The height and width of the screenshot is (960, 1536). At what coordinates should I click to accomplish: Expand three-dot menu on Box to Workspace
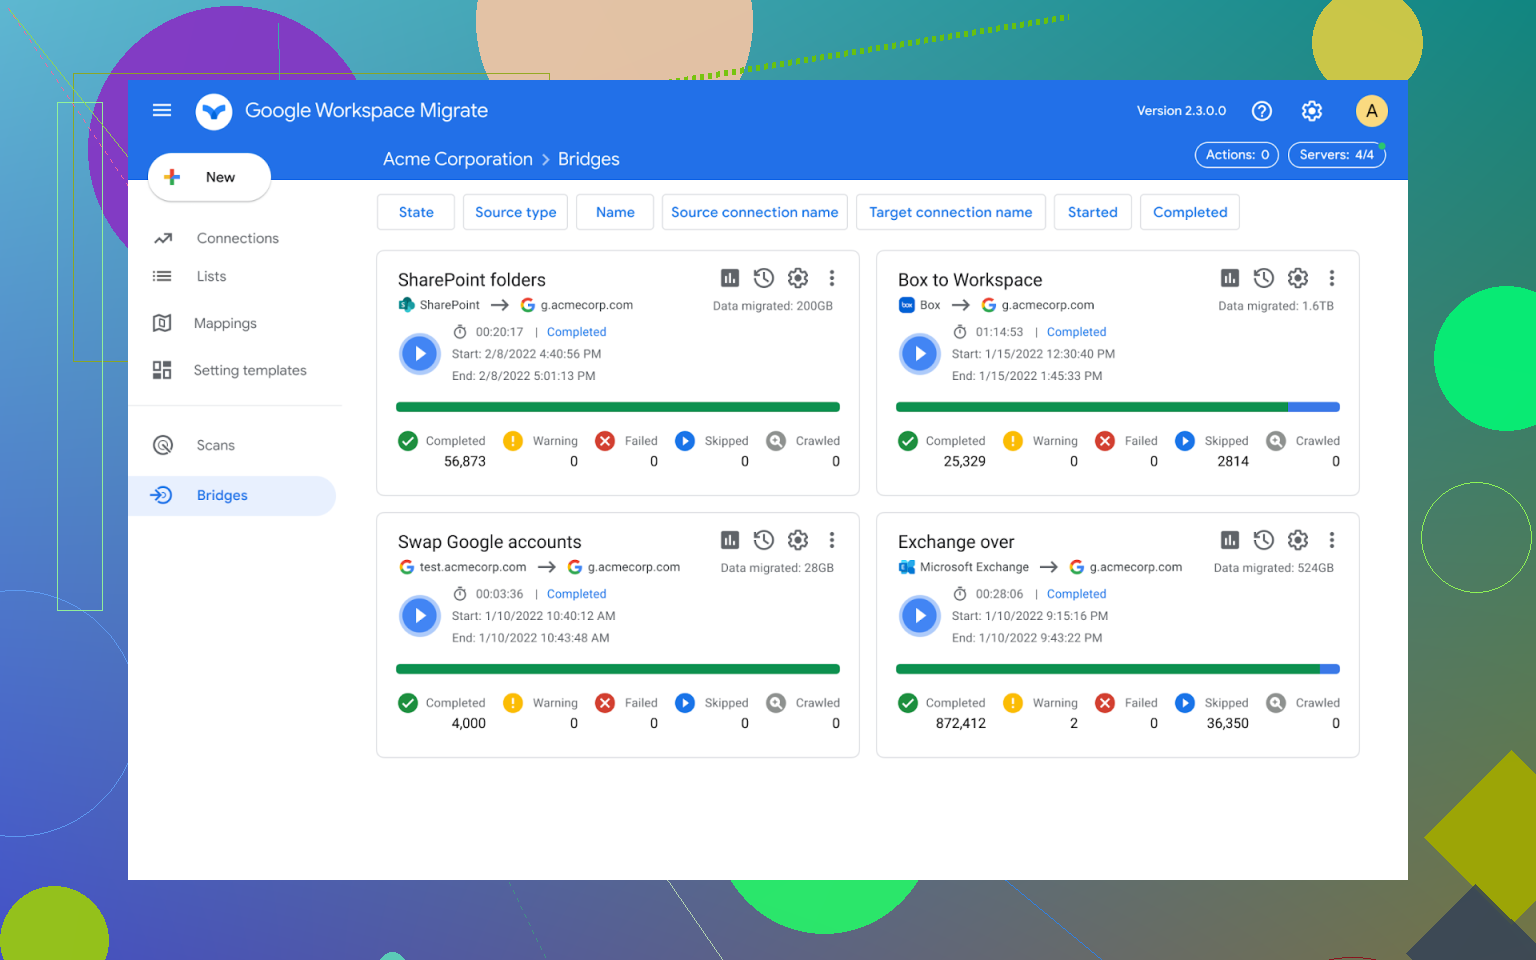(x=1332, y=278)
